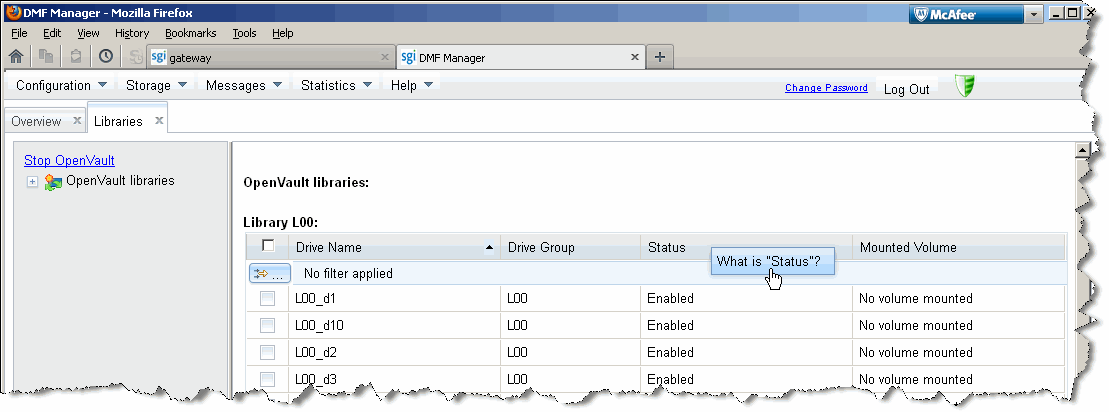
Task: Click the Stop OpenVault link
Action: pos(69,160)
